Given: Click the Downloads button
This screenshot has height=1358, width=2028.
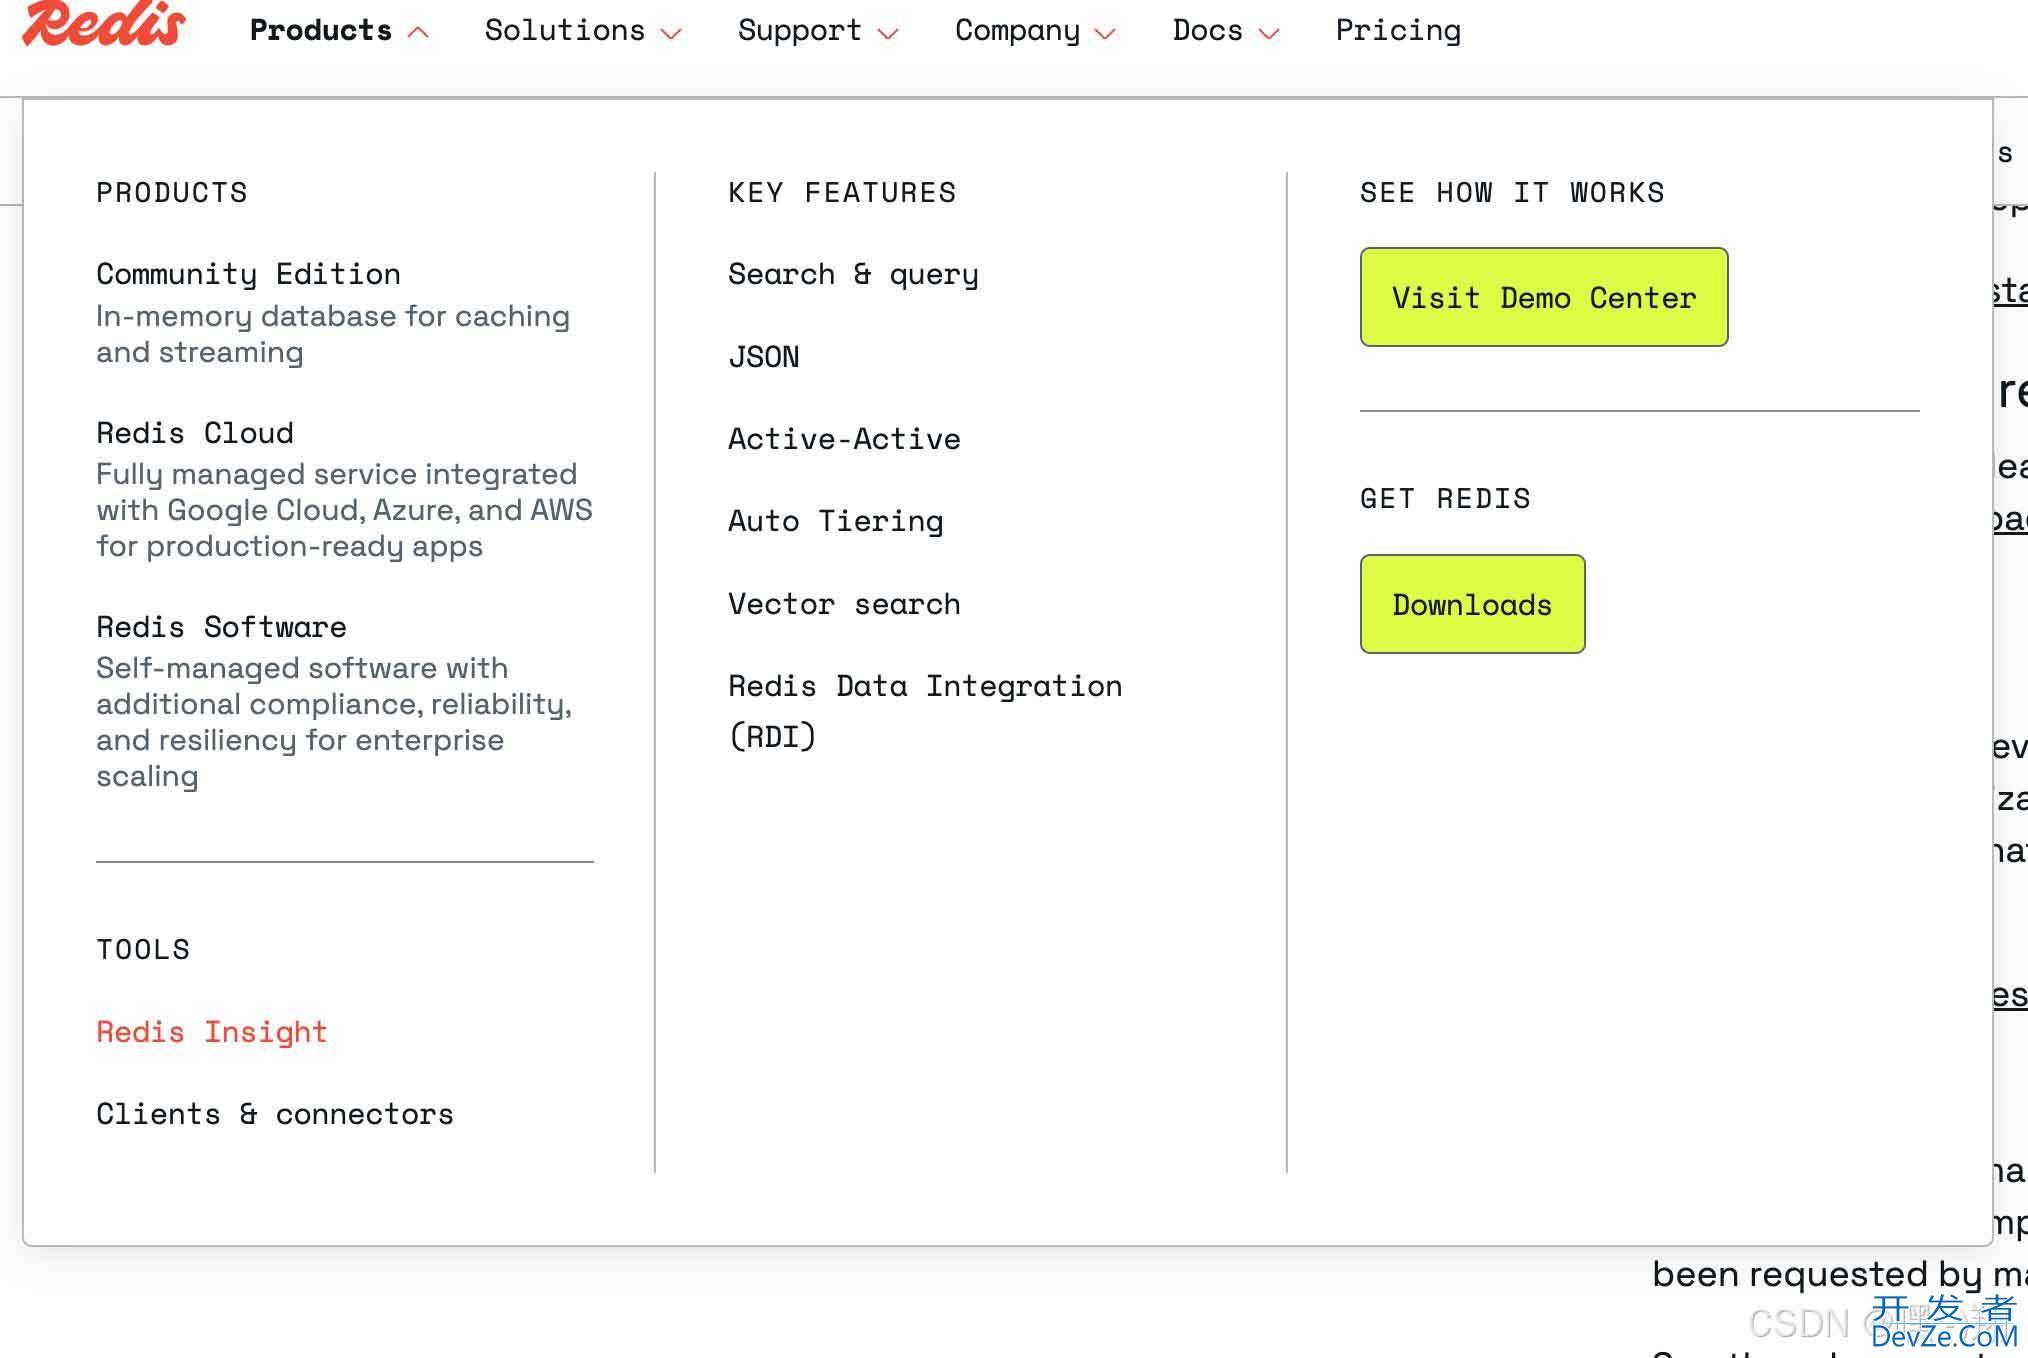Looking at the screenshot, I should (x=1472, y=604).
